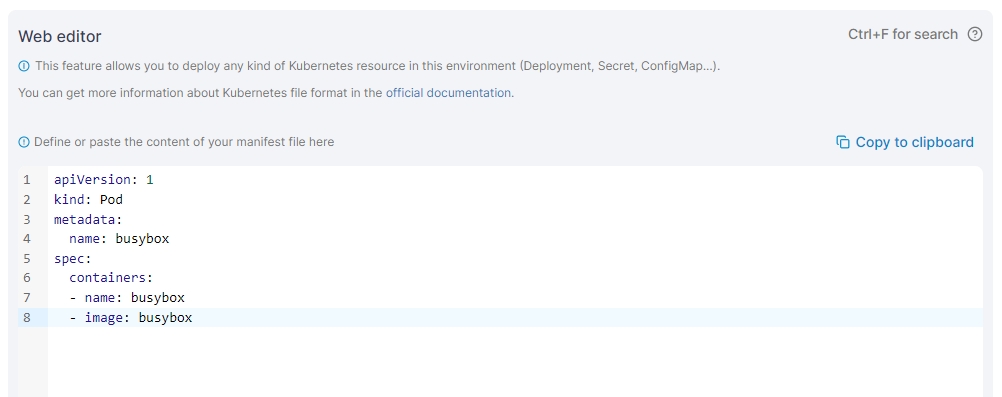Click the 'Web editor' heading

pos(59,36)
